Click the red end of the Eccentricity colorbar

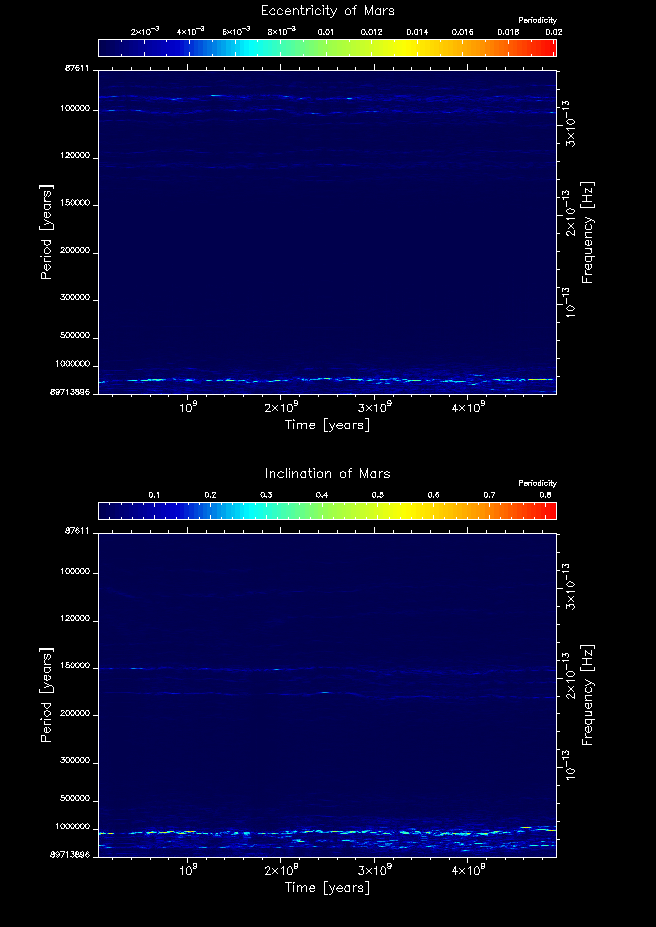[551, 48]
